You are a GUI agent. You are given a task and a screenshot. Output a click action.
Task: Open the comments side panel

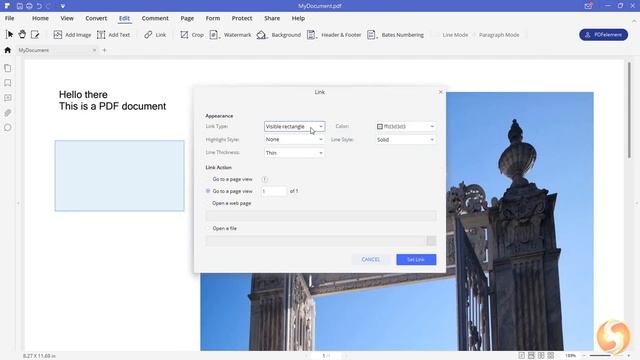[8, 98]
